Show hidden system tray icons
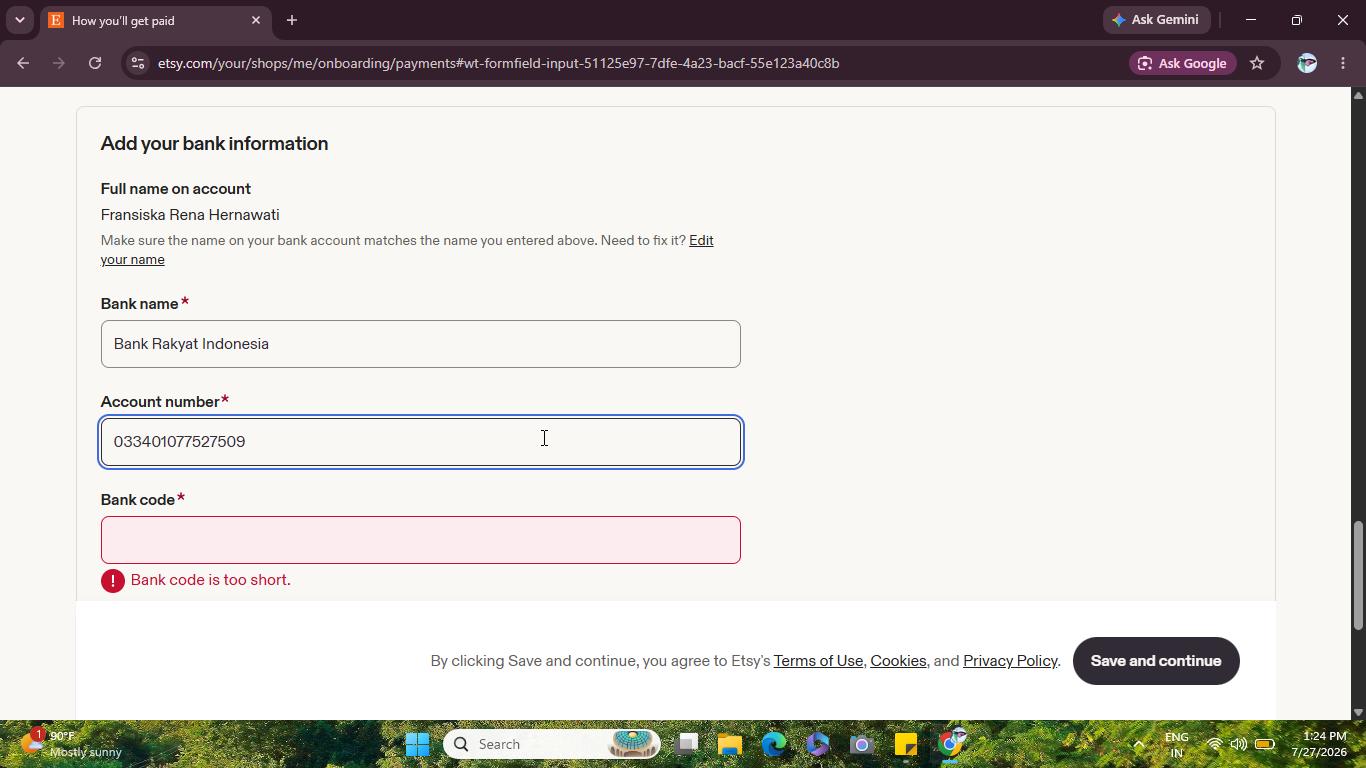The height and width of the screenshot is (768, 1366). (1138, 744)
